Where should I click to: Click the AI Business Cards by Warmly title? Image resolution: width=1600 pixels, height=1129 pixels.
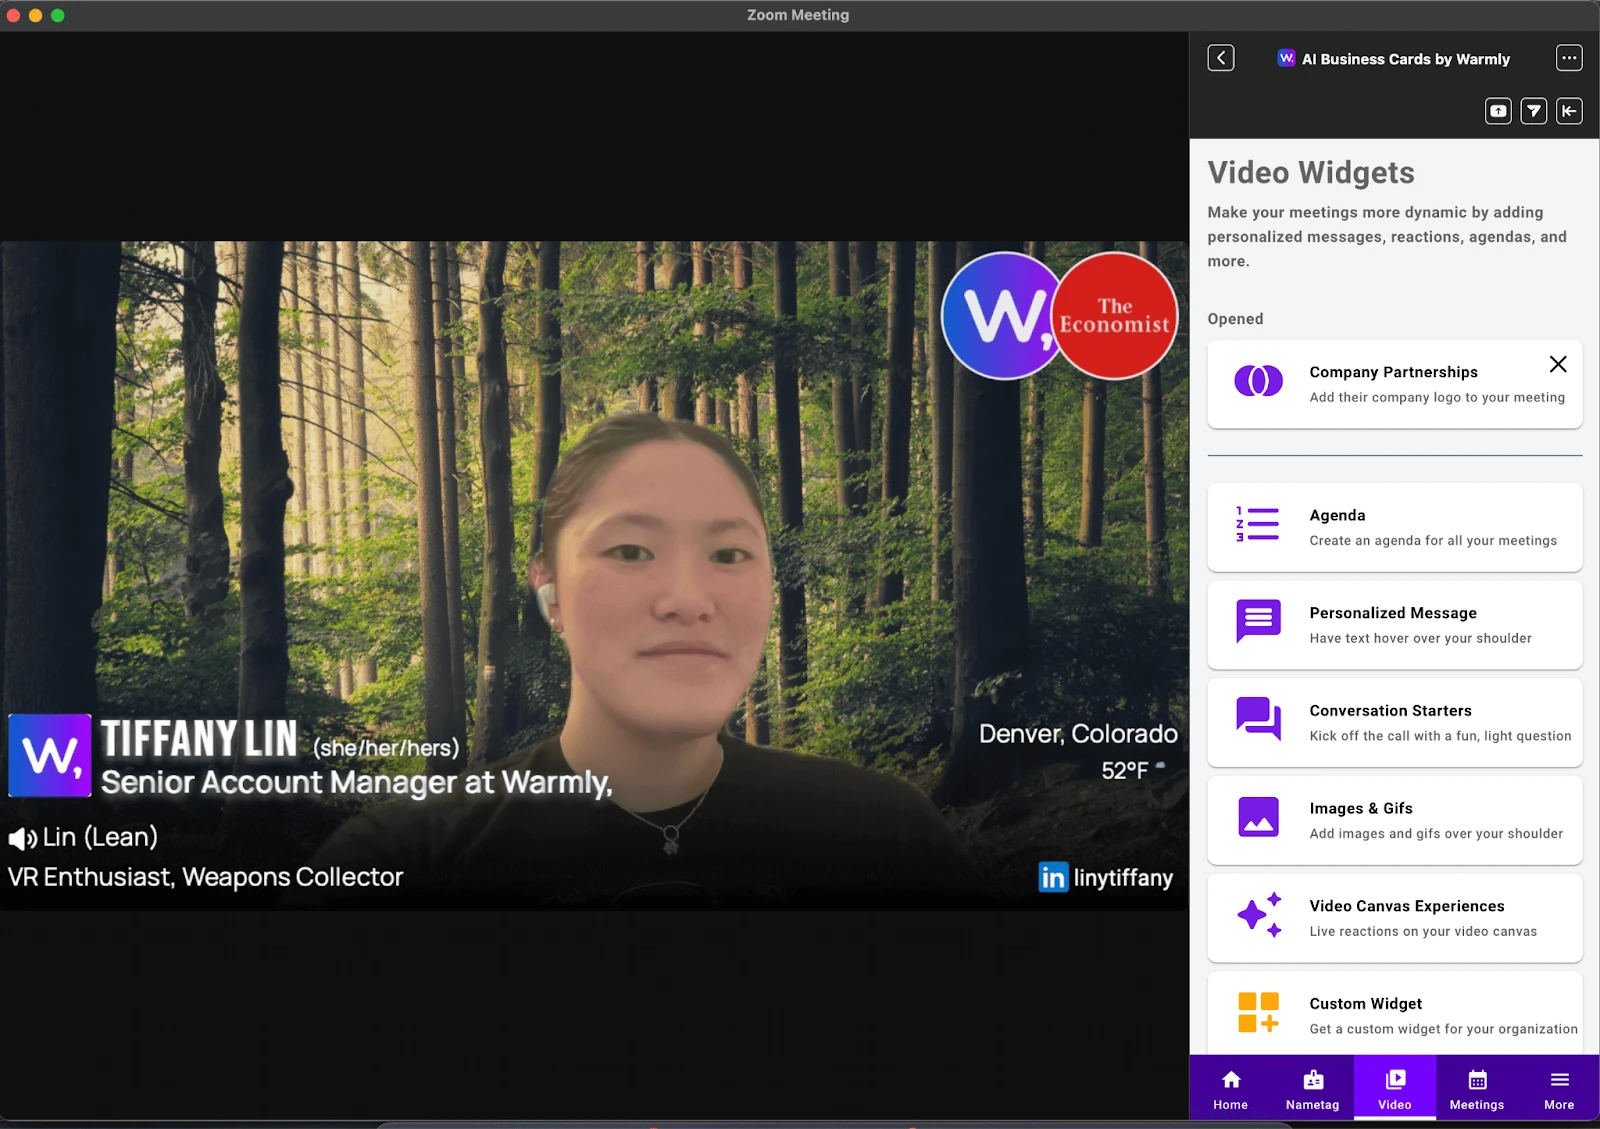[1405, 59]
